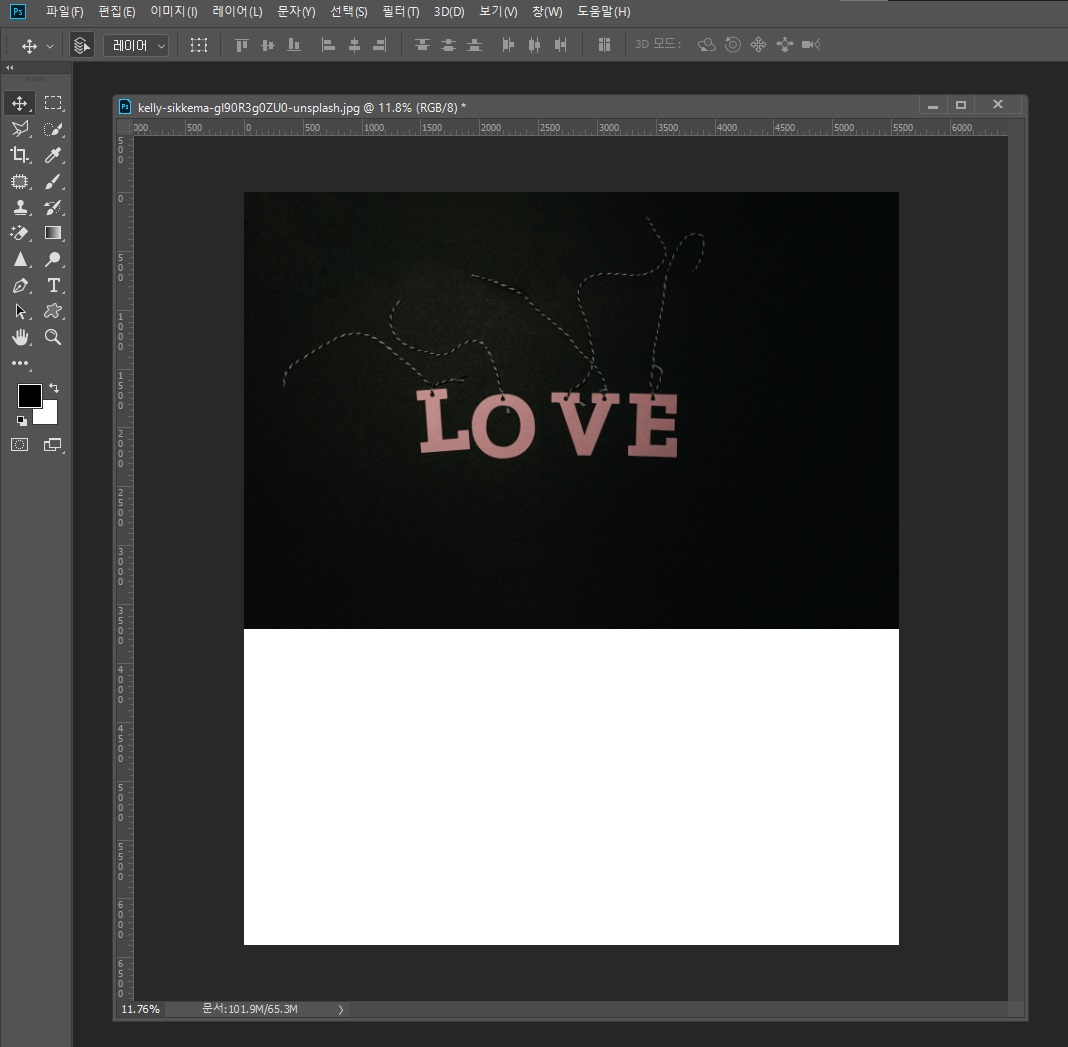Click the white background color swatch

pos(49,414)
